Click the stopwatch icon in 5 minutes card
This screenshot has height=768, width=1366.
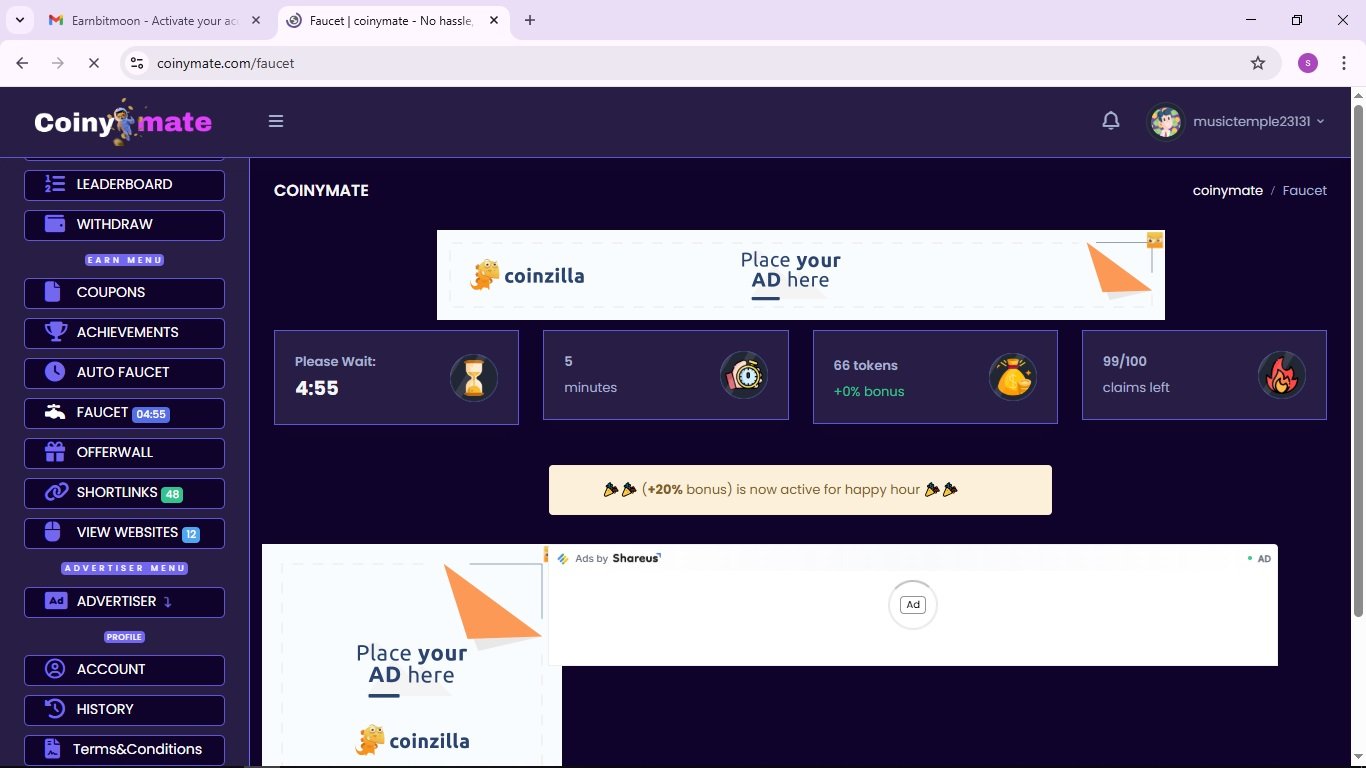pos(744,376)
